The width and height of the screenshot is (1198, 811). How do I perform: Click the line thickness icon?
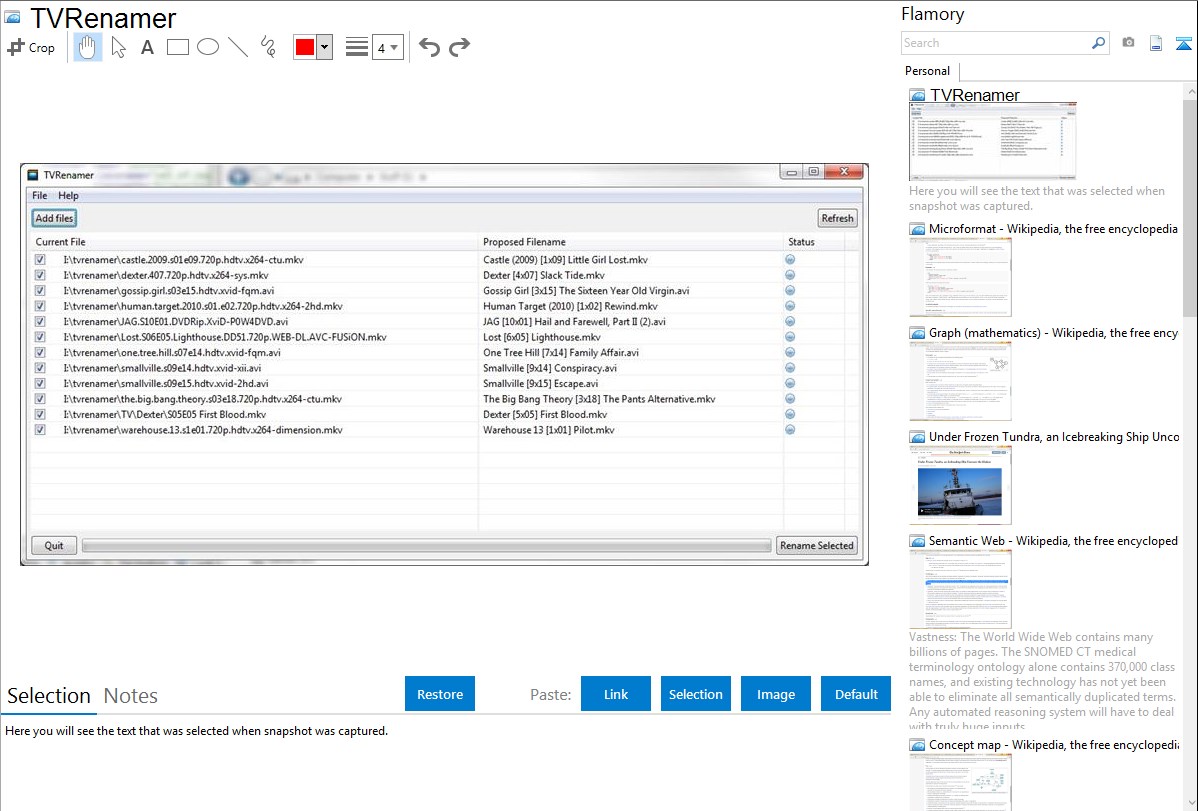pos(357,47)
